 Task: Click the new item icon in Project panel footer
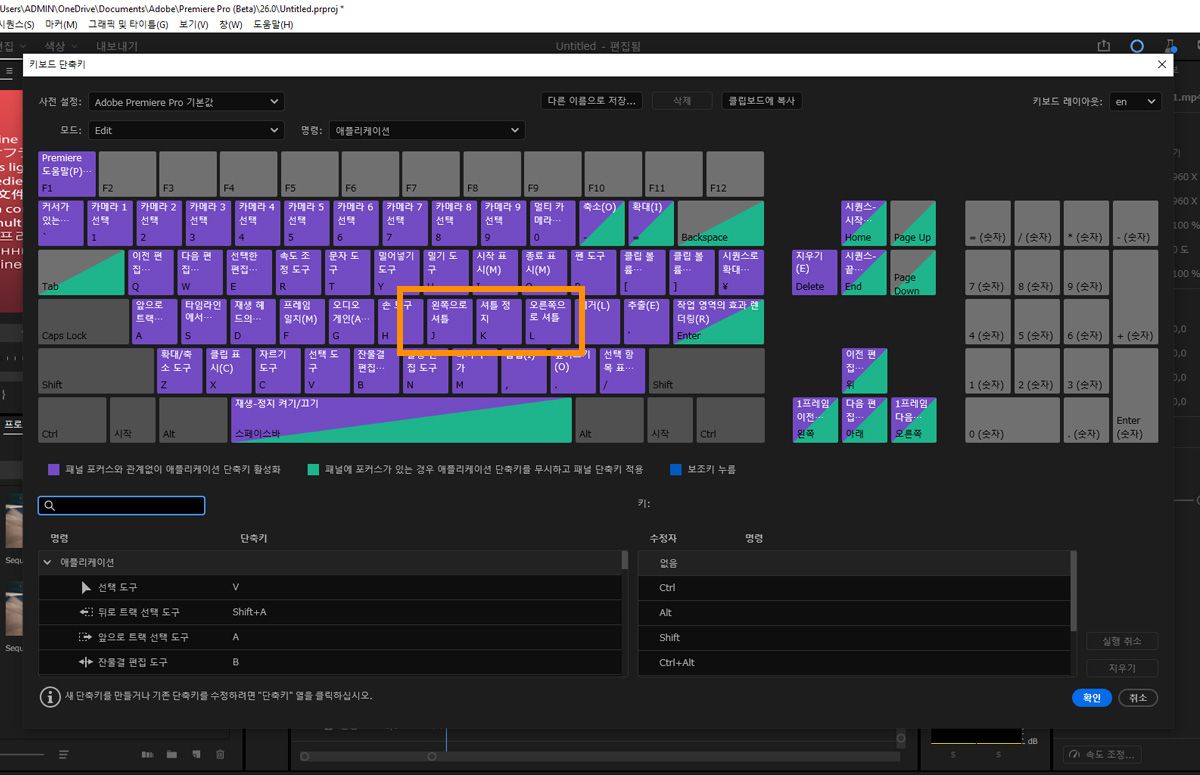click(196, 754)
